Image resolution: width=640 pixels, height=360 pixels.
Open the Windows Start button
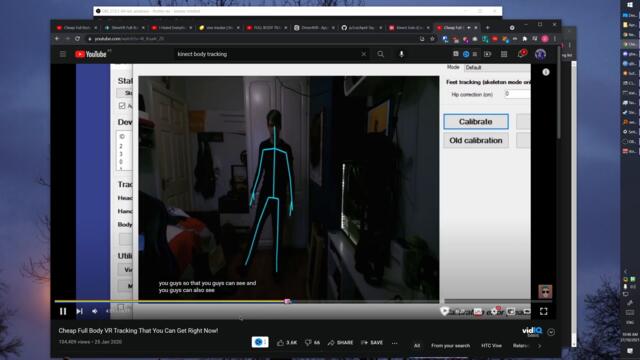pos(630,4)
